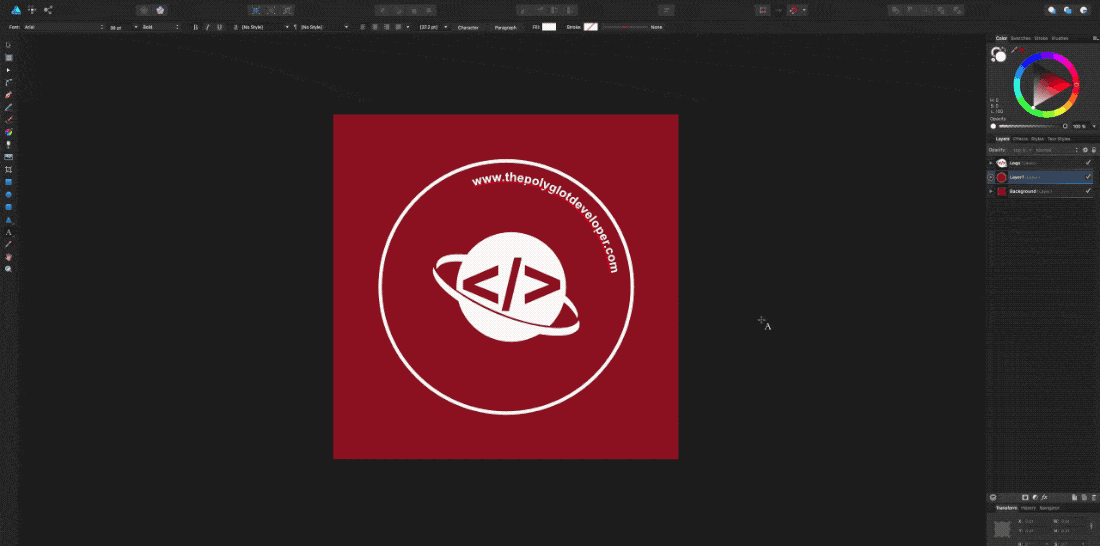Click the Underline formatting icon
This screenshot has height=546, width=1100.
pyautogui.click(x=220, y=27)
